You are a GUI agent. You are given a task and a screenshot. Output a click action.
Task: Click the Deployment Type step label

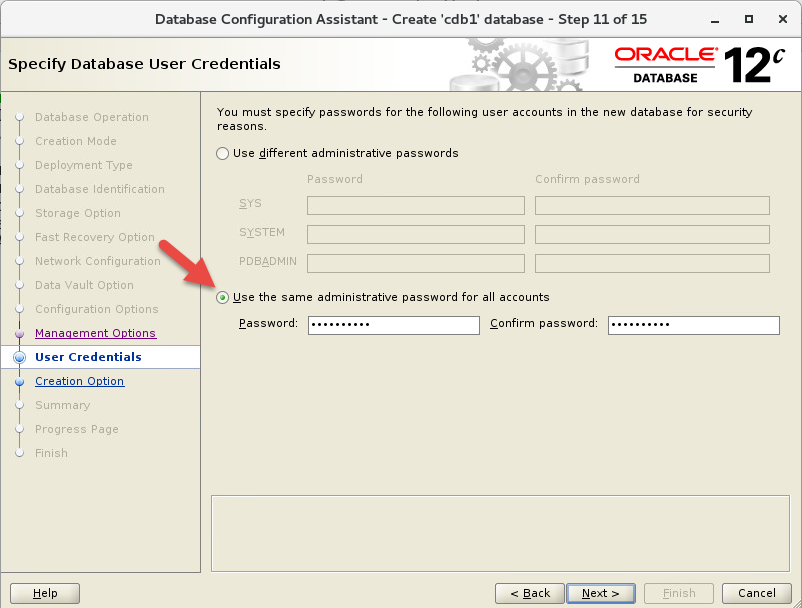(83, 165)
